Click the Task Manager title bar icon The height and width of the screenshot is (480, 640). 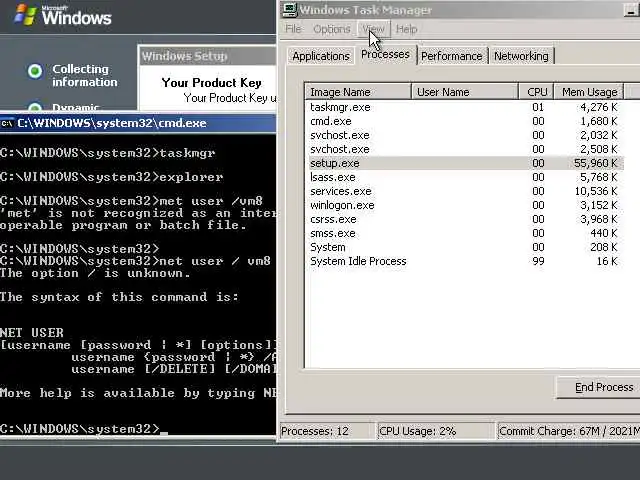289,10
